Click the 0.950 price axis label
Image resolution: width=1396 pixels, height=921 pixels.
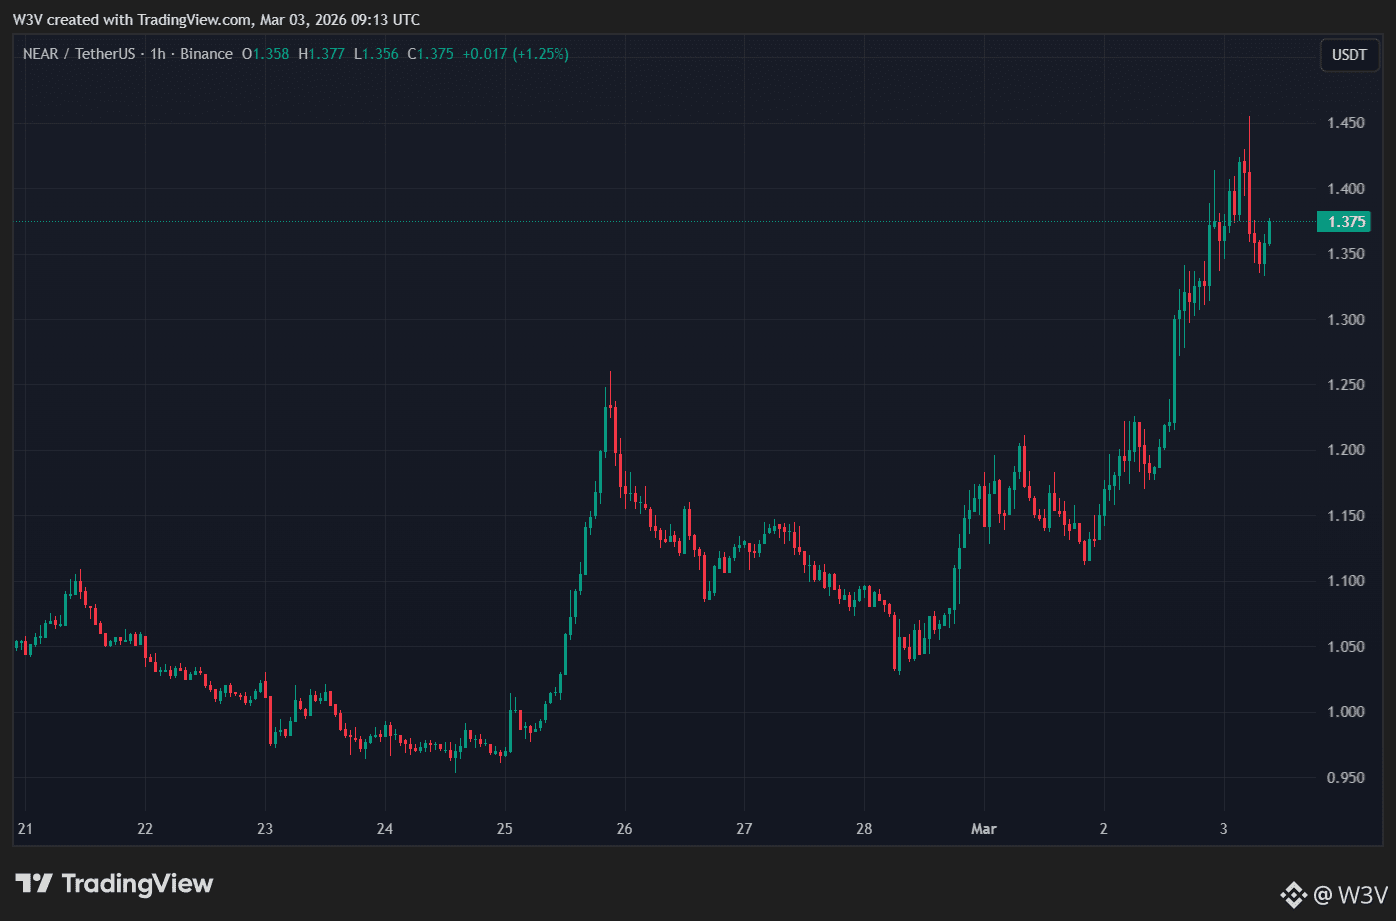pyautogui.click(x=1346, y=778)
